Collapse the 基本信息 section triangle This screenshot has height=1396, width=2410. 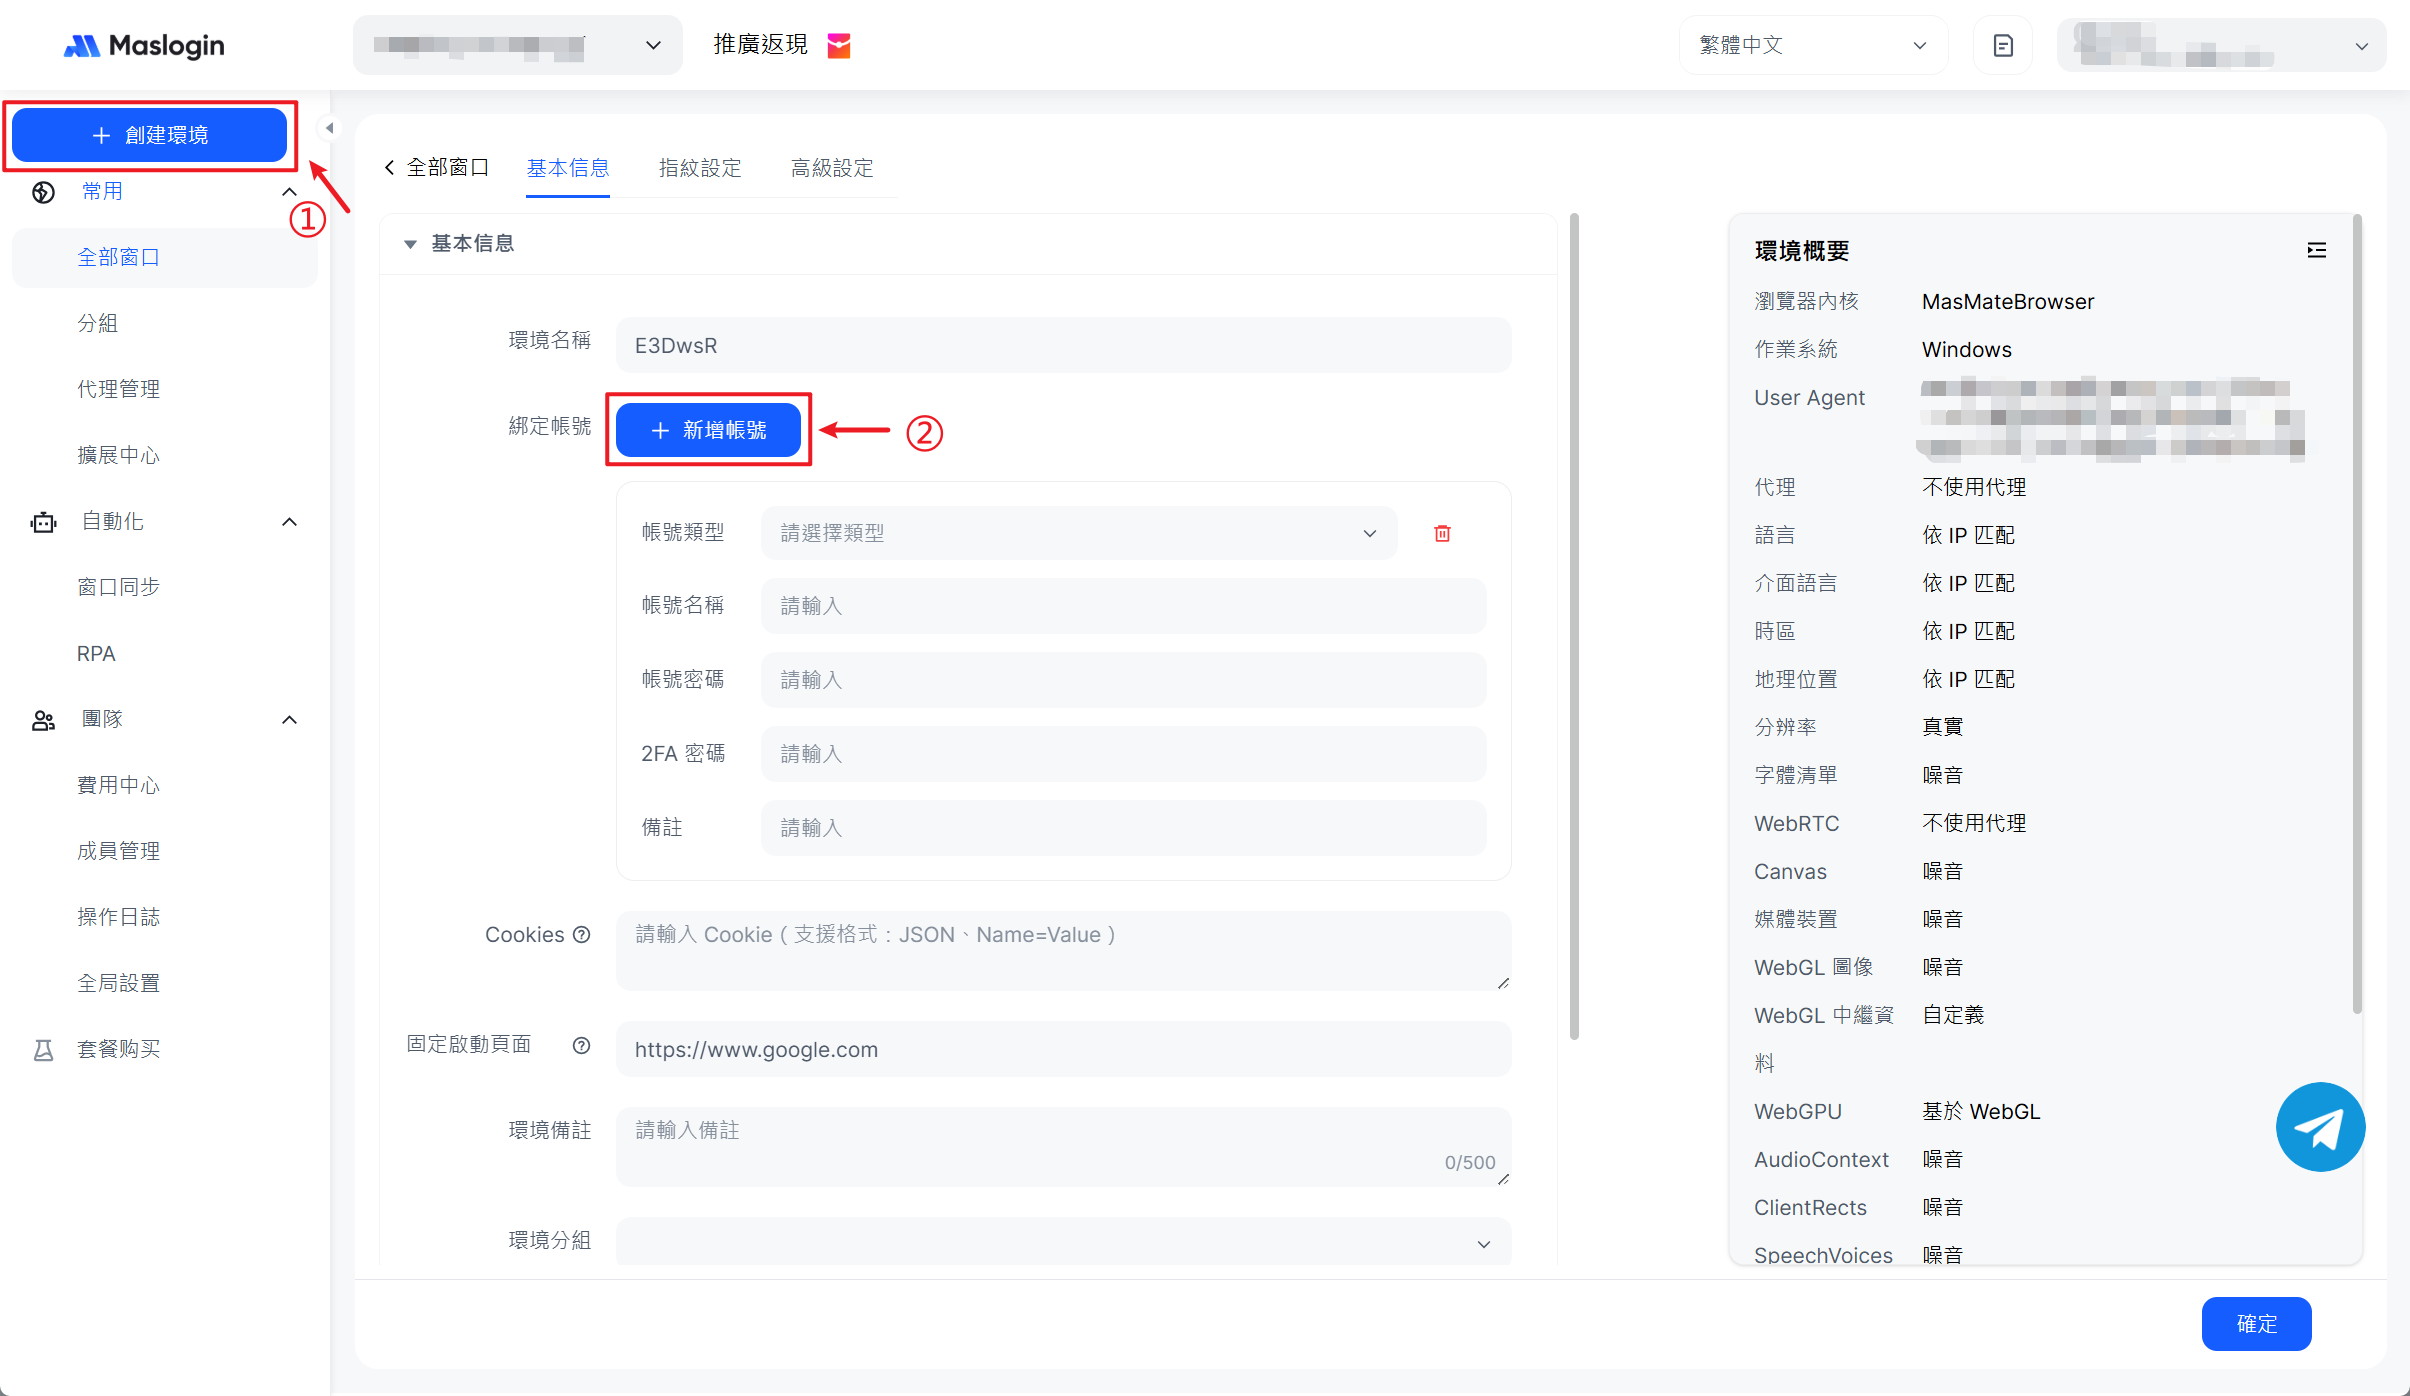[x=410, y=244]
